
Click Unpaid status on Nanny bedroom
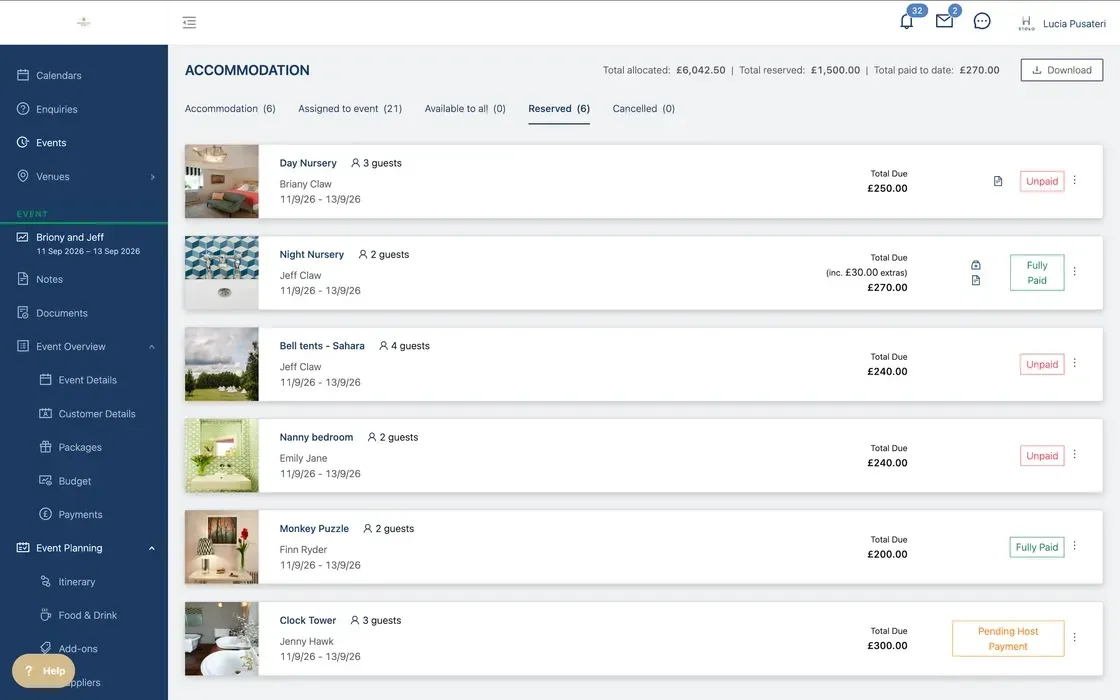pos(1042,456)
